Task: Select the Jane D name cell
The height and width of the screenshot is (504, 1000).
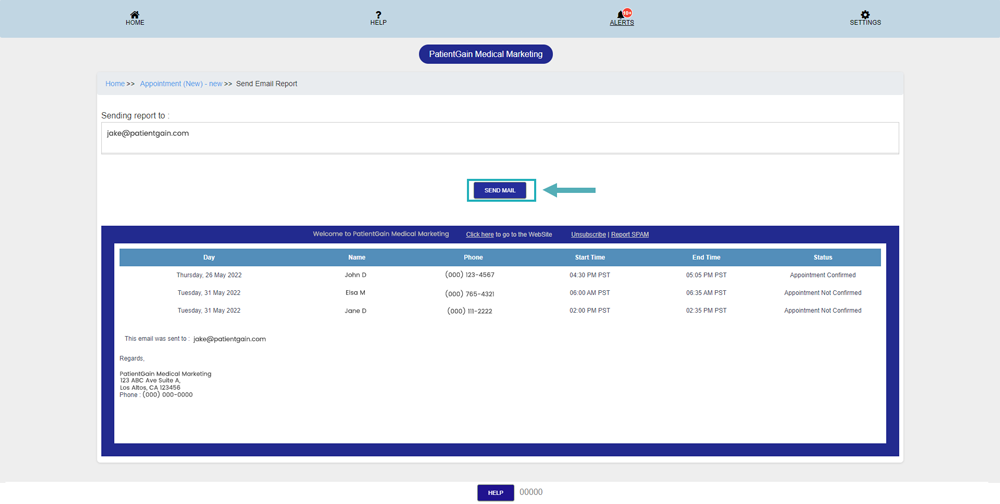Action: tap(355, 311)
